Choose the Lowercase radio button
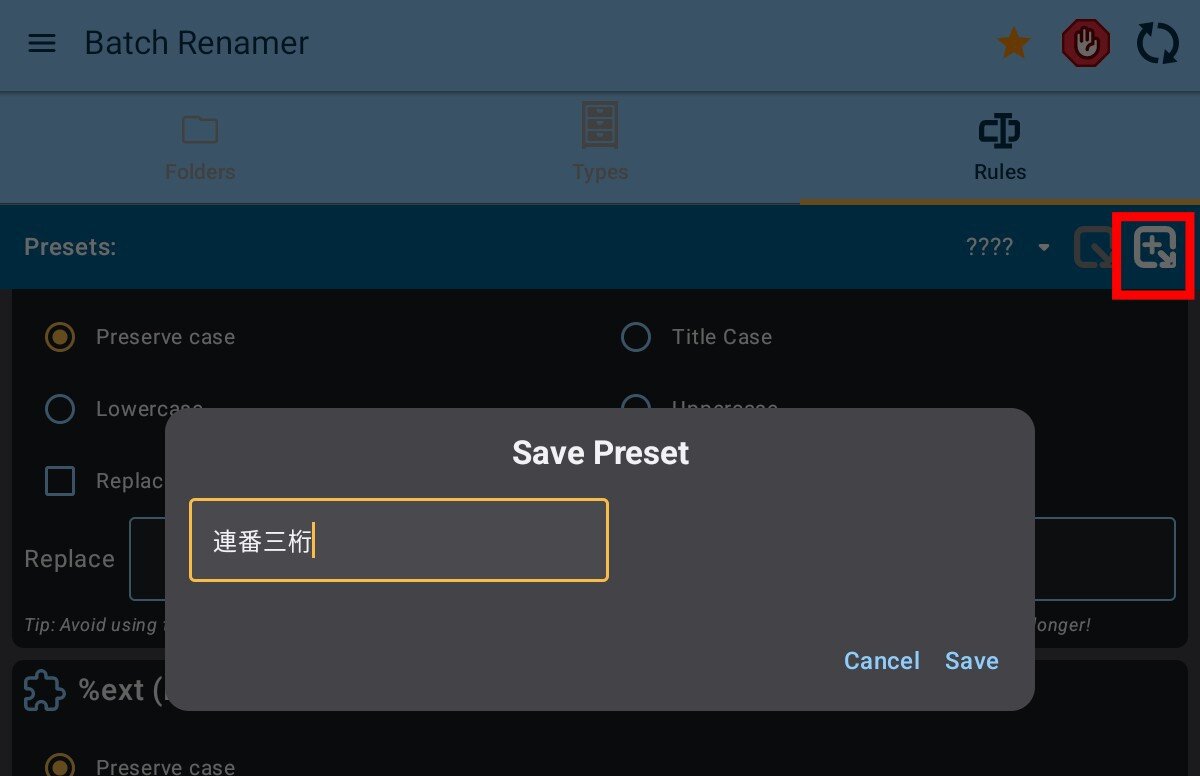The height and width of the screenshot is (776, 1200). tap(61, 409)
